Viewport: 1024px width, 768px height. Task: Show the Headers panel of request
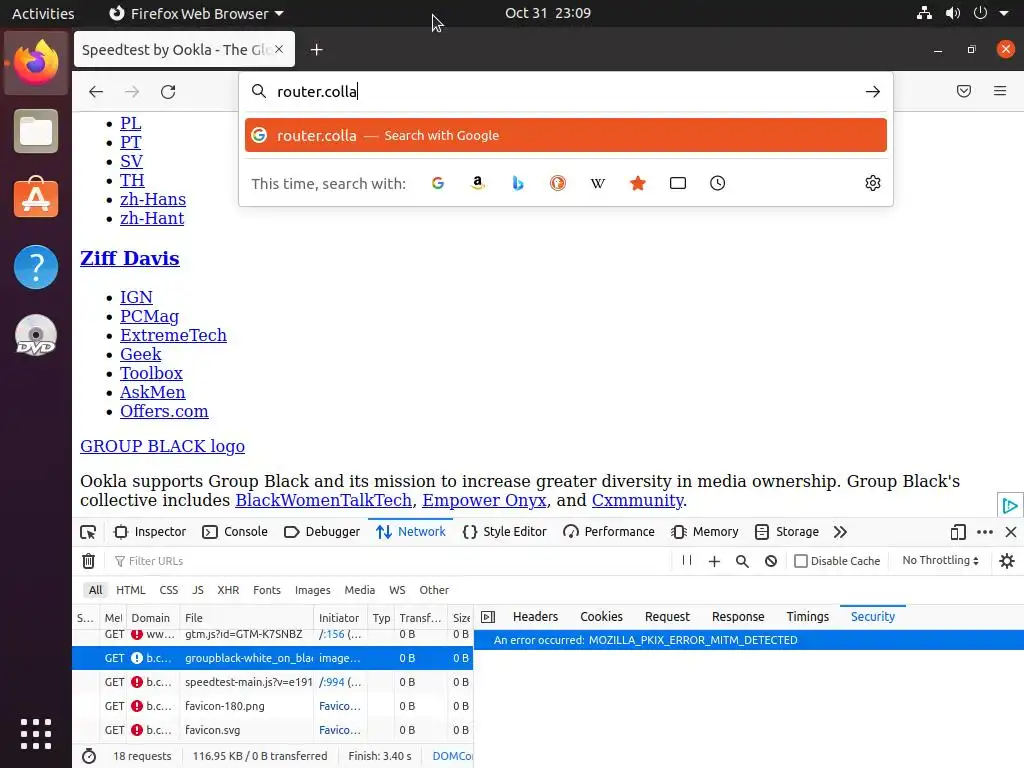click(x=535, y=617)
